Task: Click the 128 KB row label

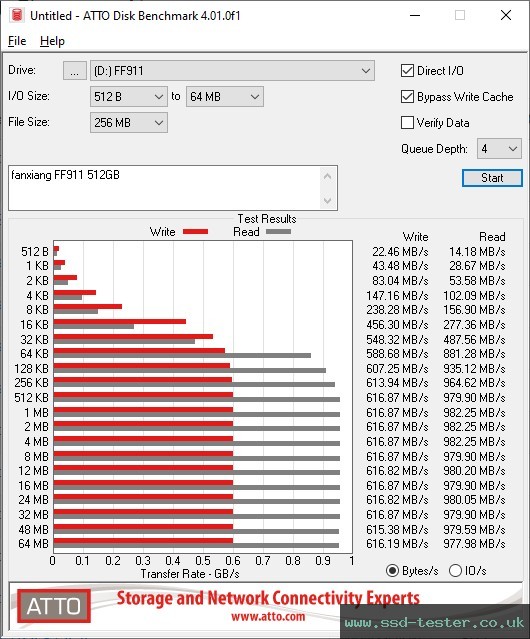Action: tap(31, 369)
